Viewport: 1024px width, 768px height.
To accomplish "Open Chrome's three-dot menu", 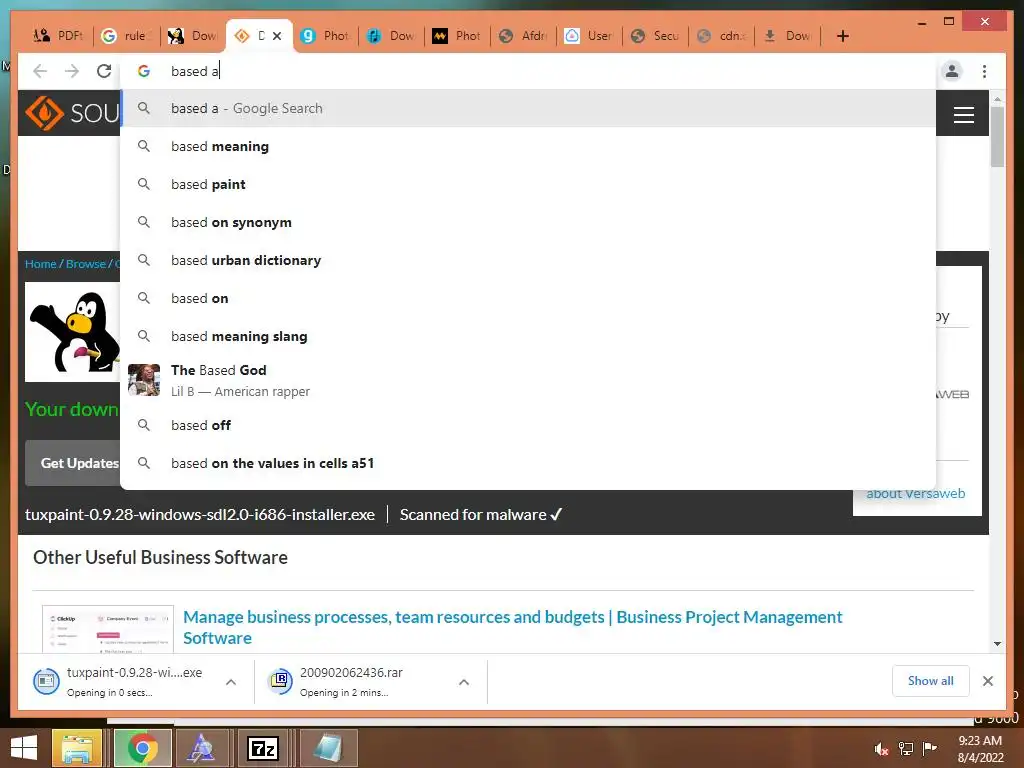I will click(984, 71).
